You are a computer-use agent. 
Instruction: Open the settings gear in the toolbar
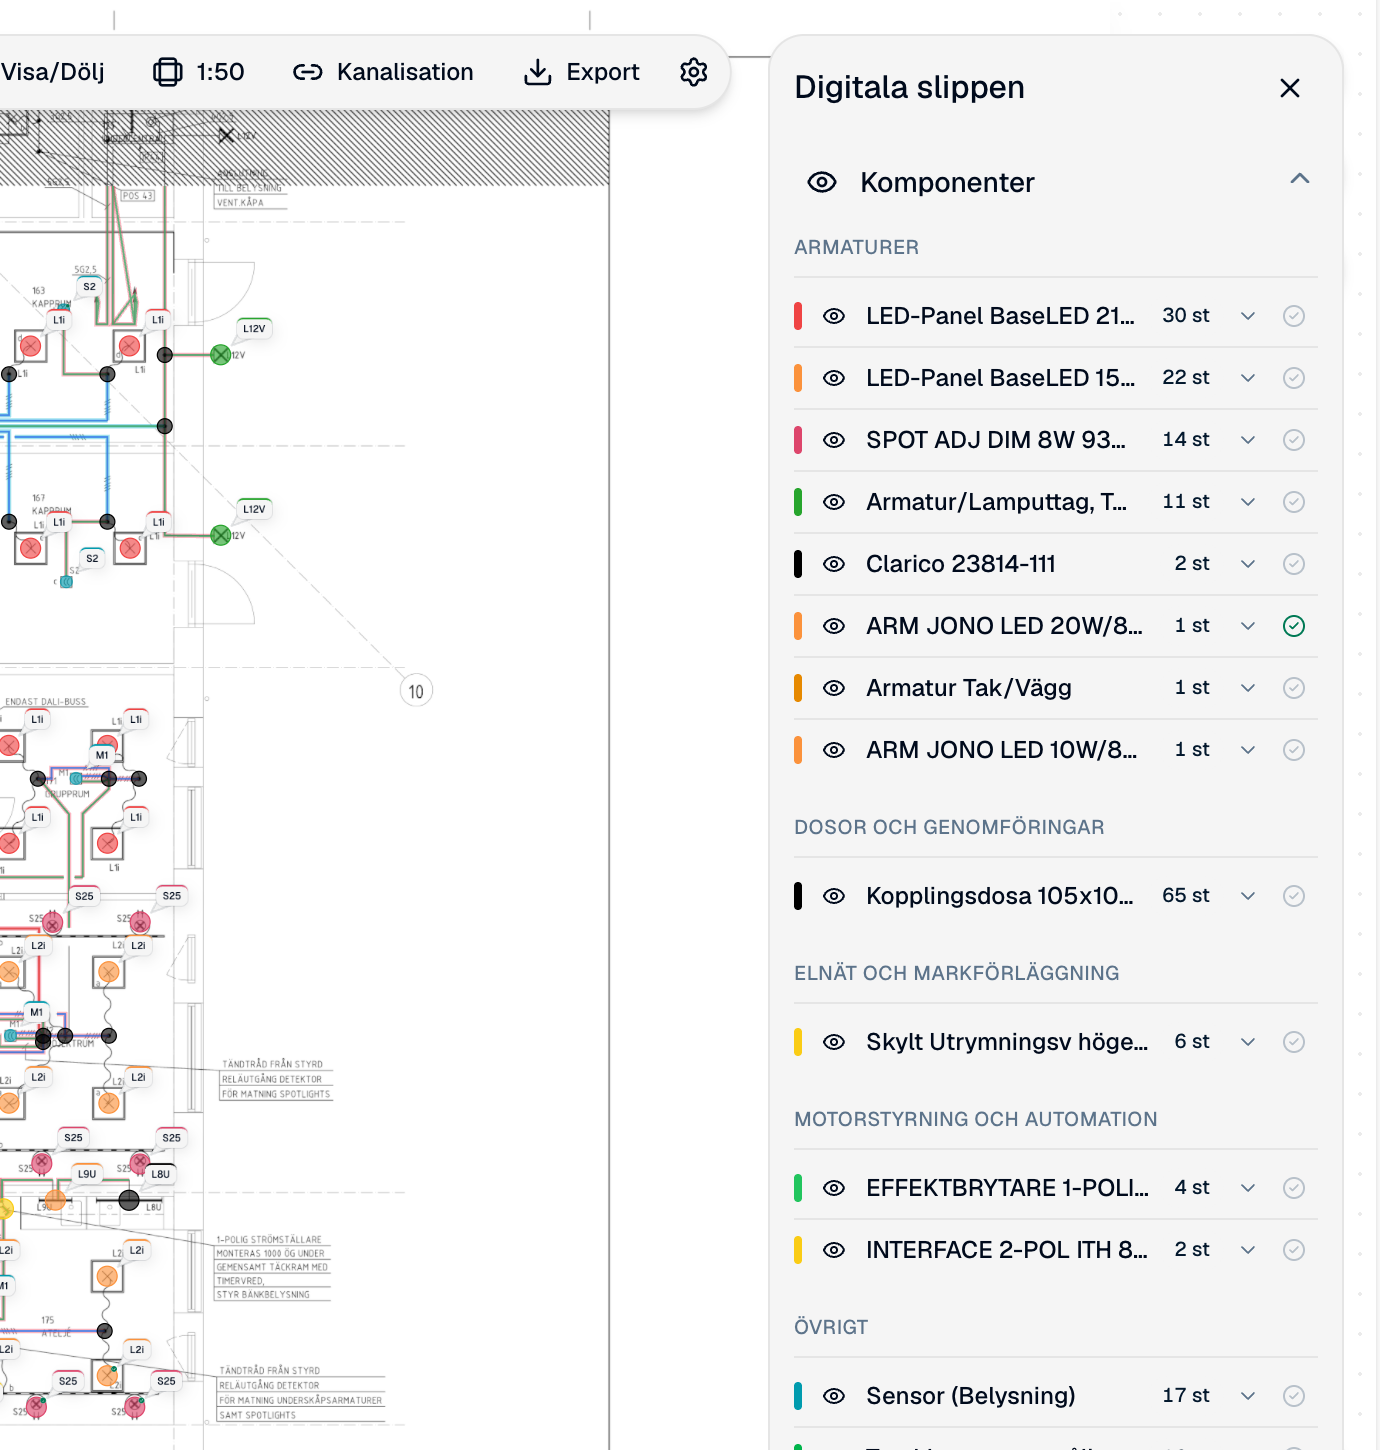[694, 72]
